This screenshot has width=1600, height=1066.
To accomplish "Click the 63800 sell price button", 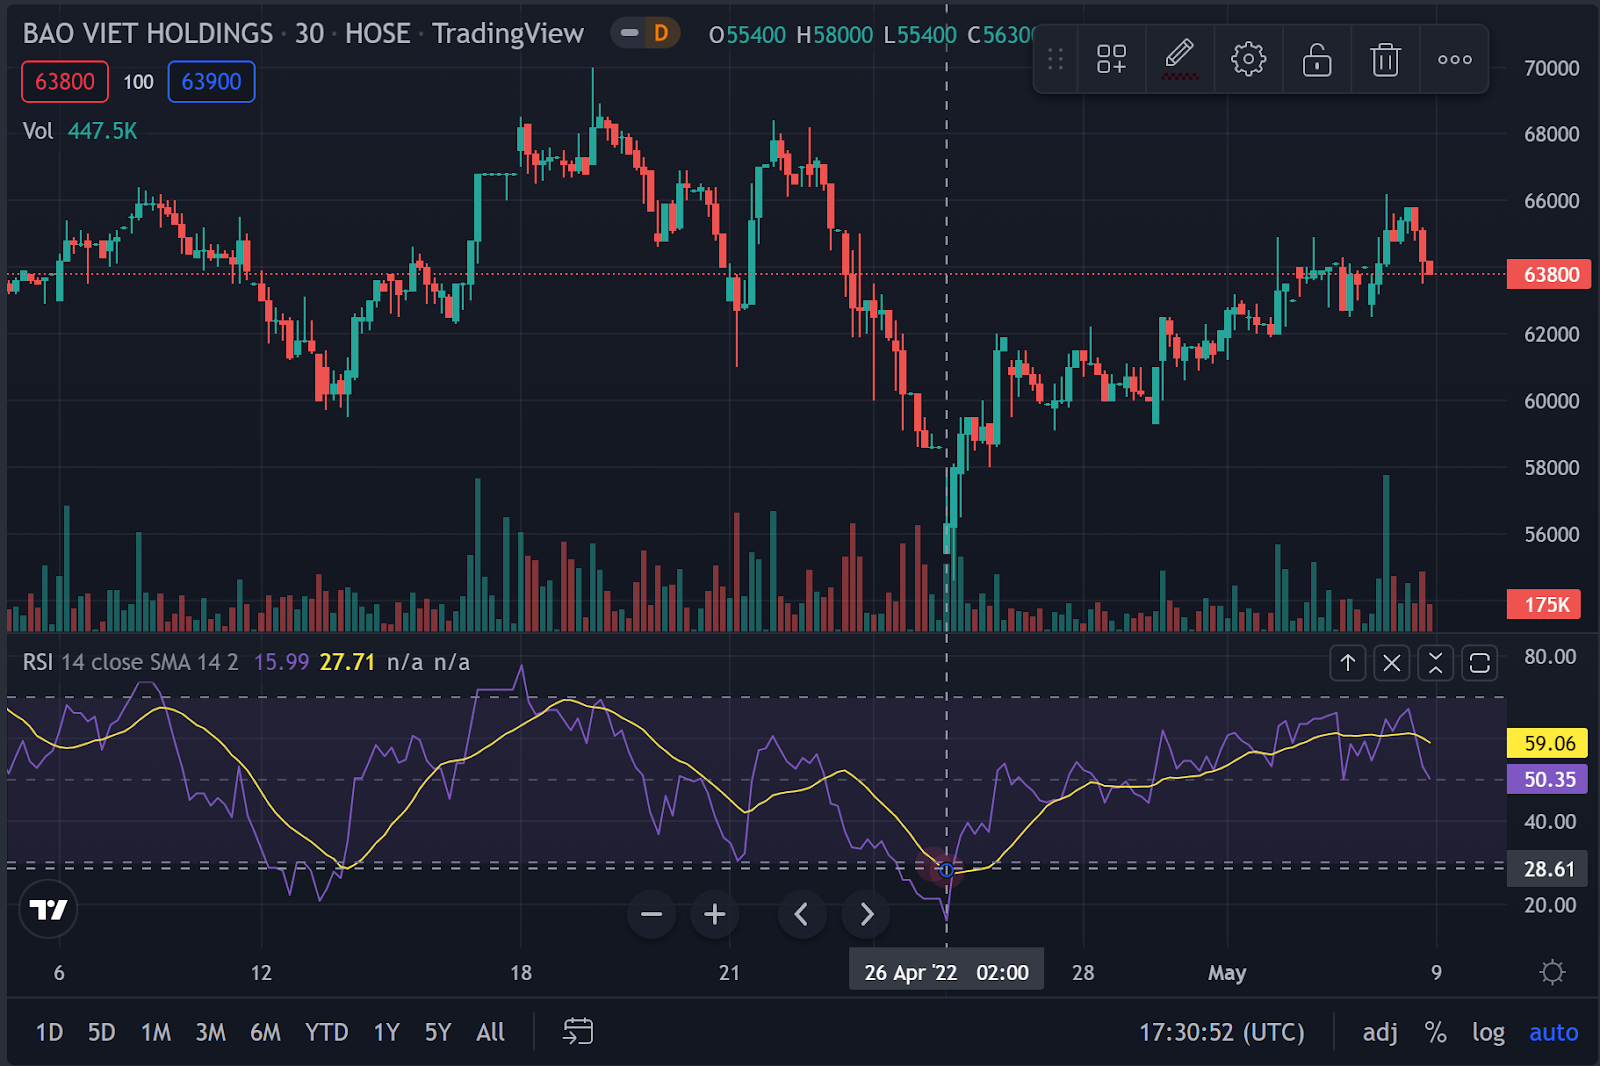I will coord(65,82).
